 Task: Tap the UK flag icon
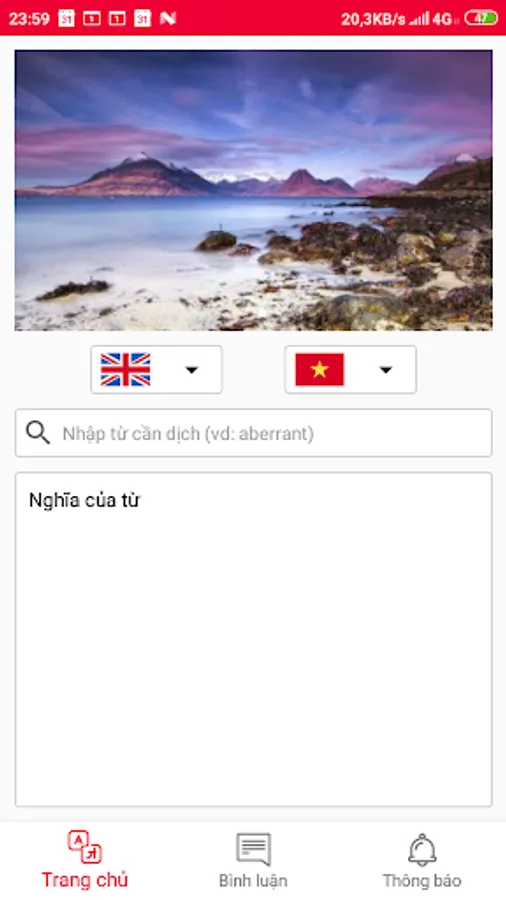click(125, 370)
